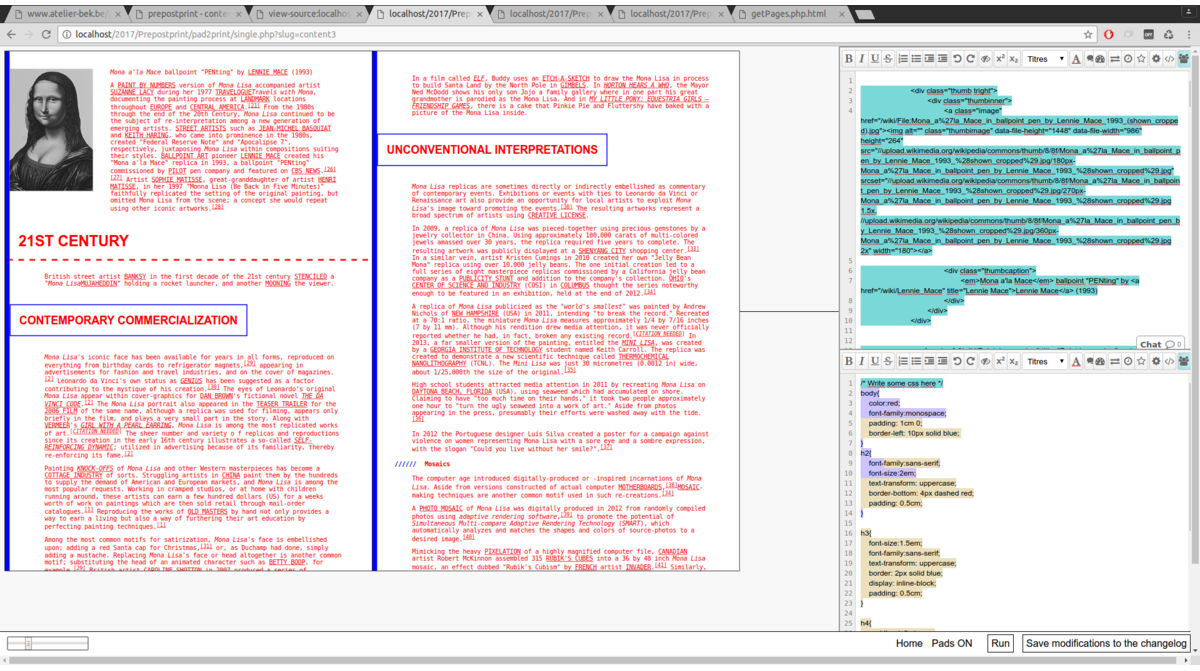Toggle bold in the top pad toolbar
Screen dimensions: 1200x671
(849, 59)
